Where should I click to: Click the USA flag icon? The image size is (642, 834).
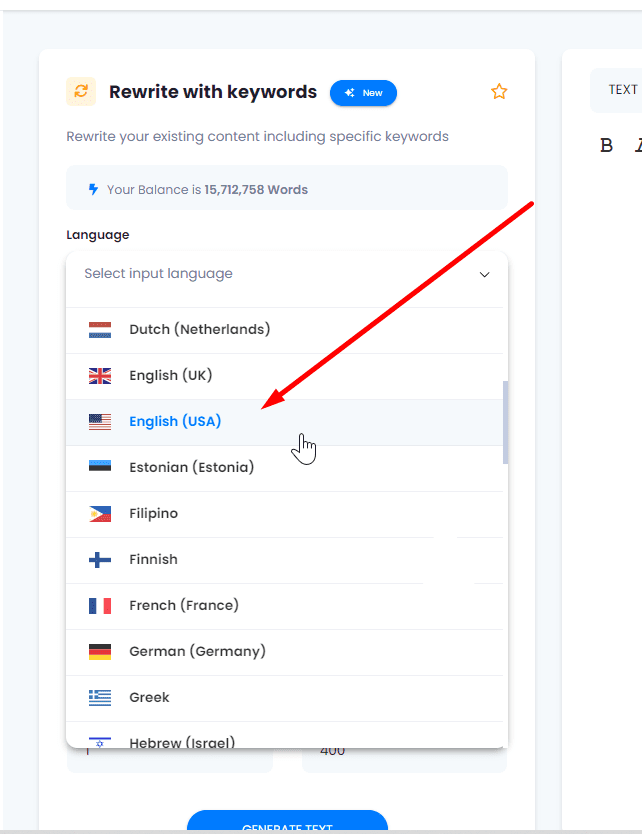pyautogui.click(x=100, y=422)
